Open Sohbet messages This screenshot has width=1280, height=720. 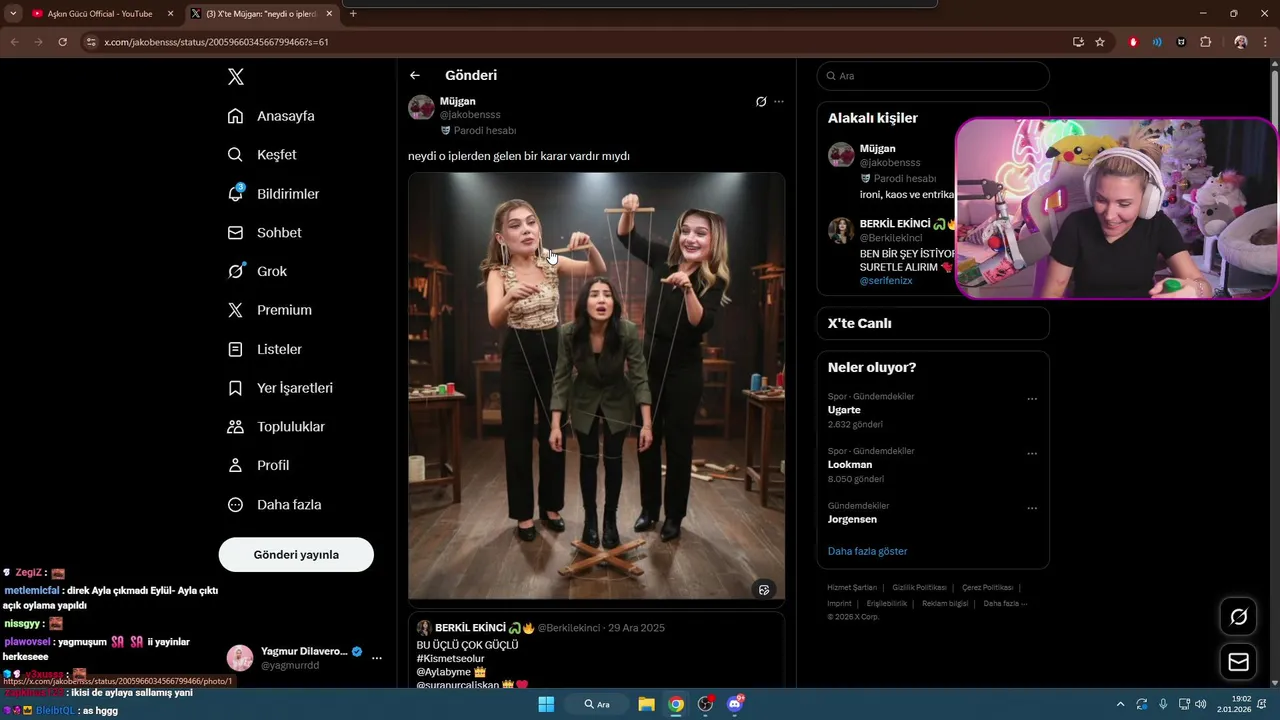click(x=264, y=232)
